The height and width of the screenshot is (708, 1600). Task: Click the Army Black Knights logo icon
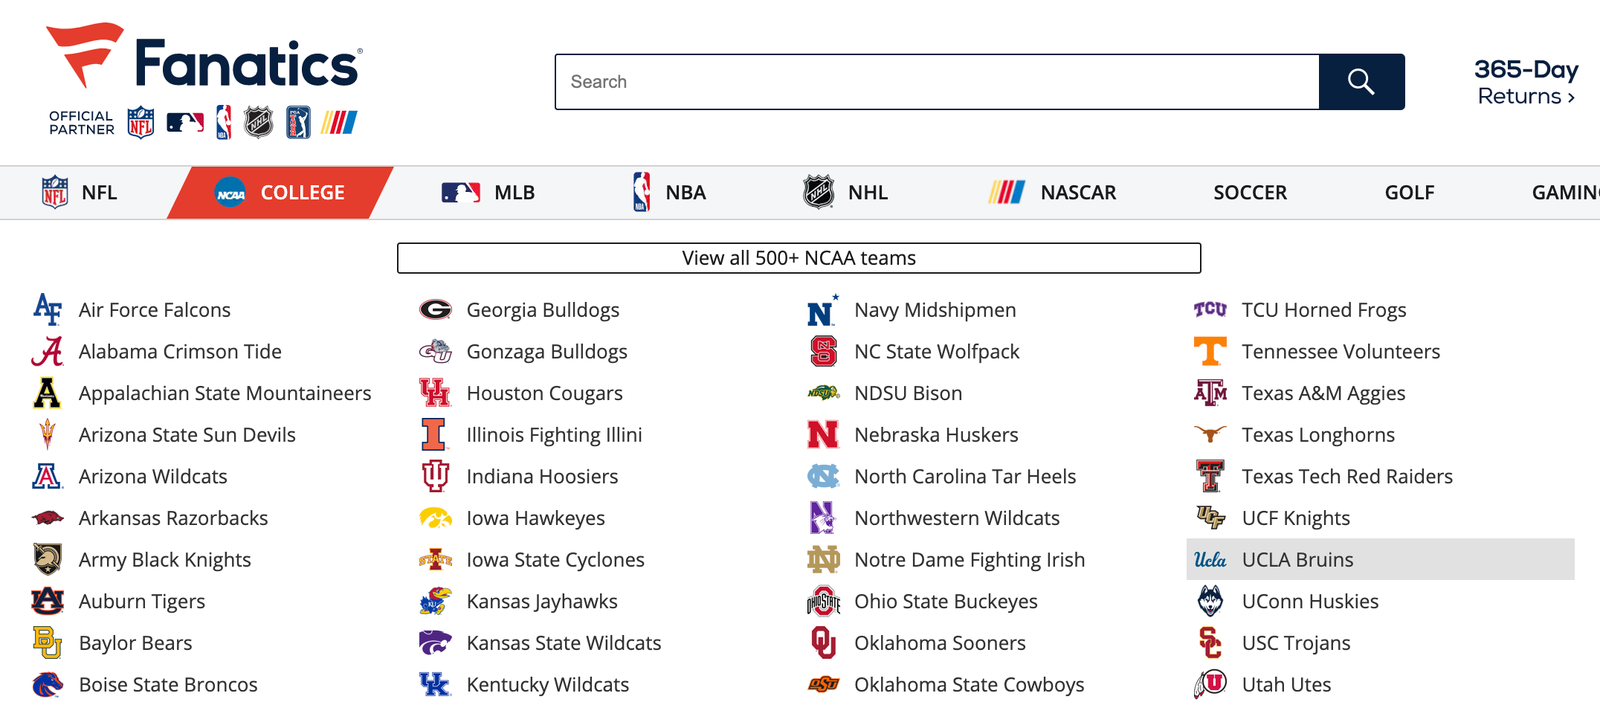pos(47,560)
